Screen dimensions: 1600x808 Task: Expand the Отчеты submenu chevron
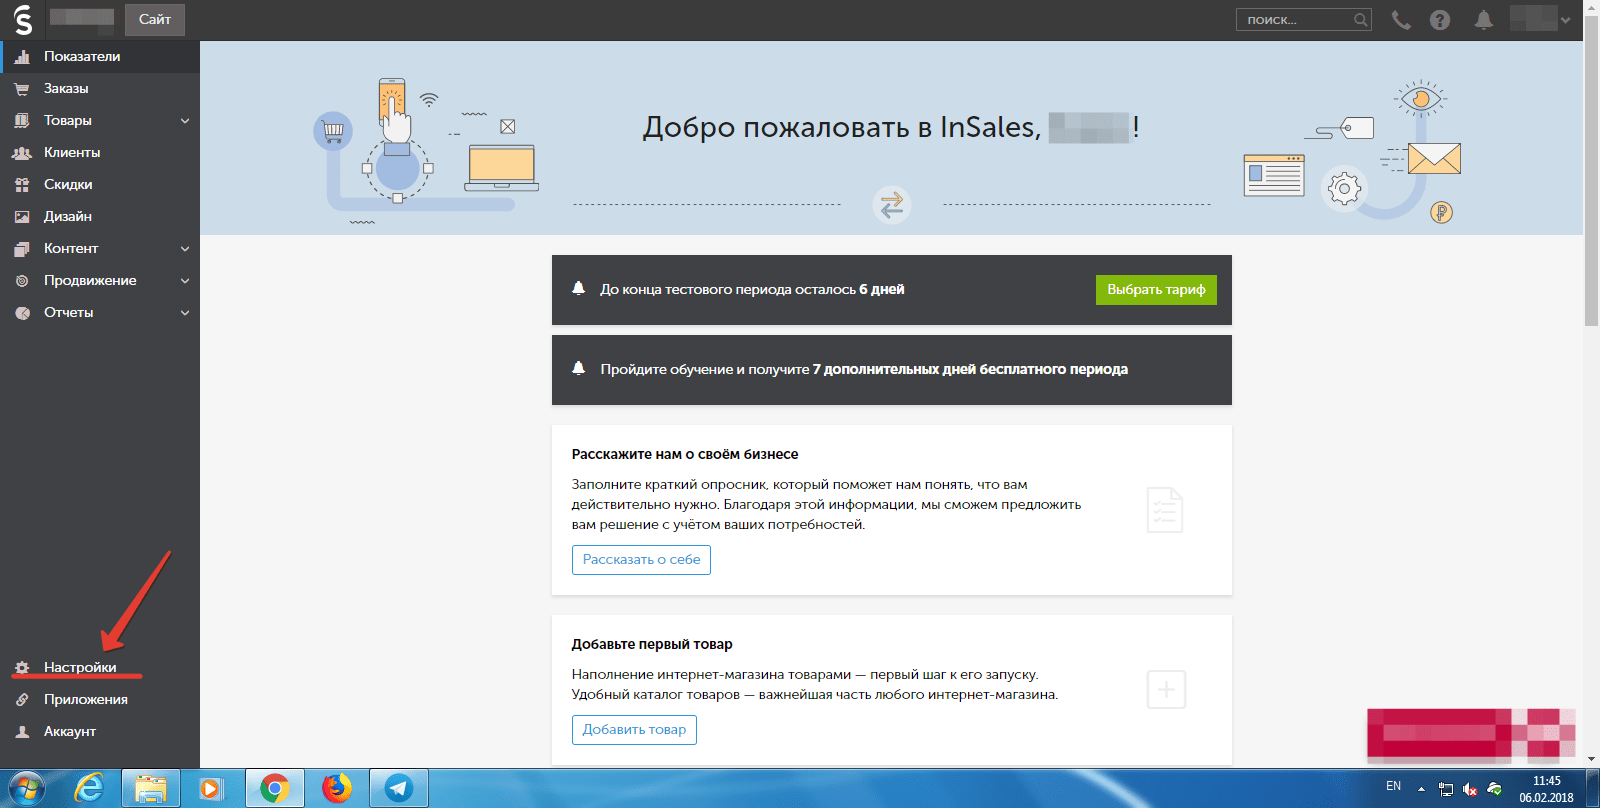185,313
